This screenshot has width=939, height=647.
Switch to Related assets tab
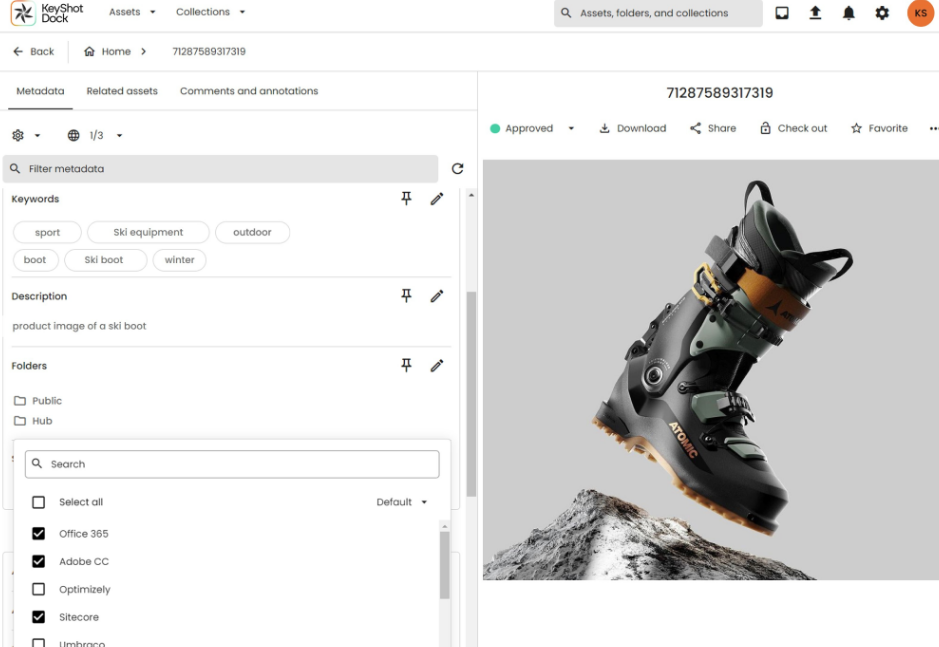click(122, 91)
